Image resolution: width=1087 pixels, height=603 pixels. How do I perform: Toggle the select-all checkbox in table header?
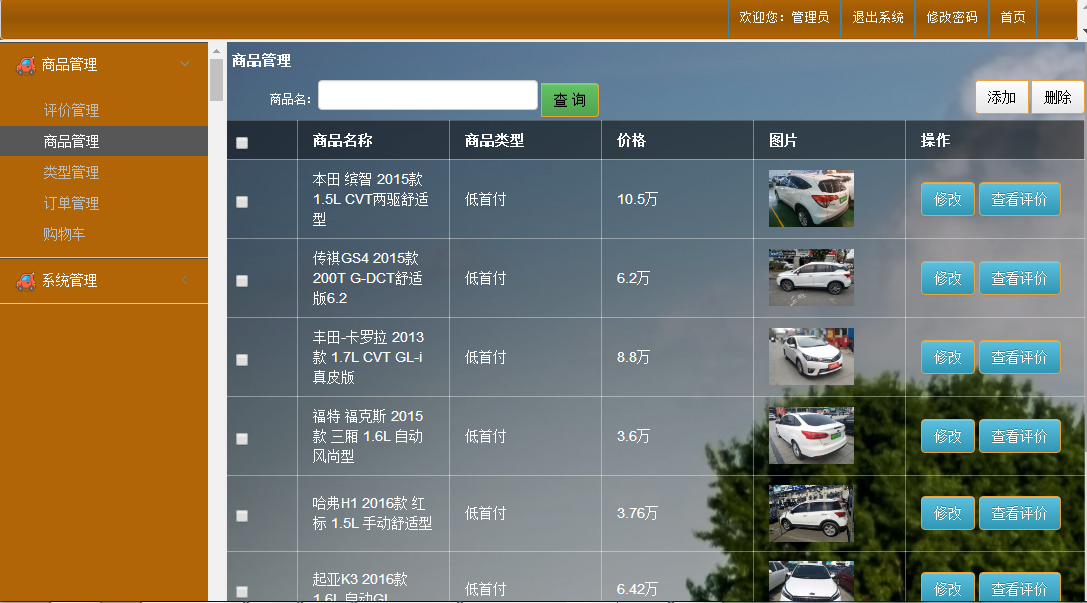242,143
